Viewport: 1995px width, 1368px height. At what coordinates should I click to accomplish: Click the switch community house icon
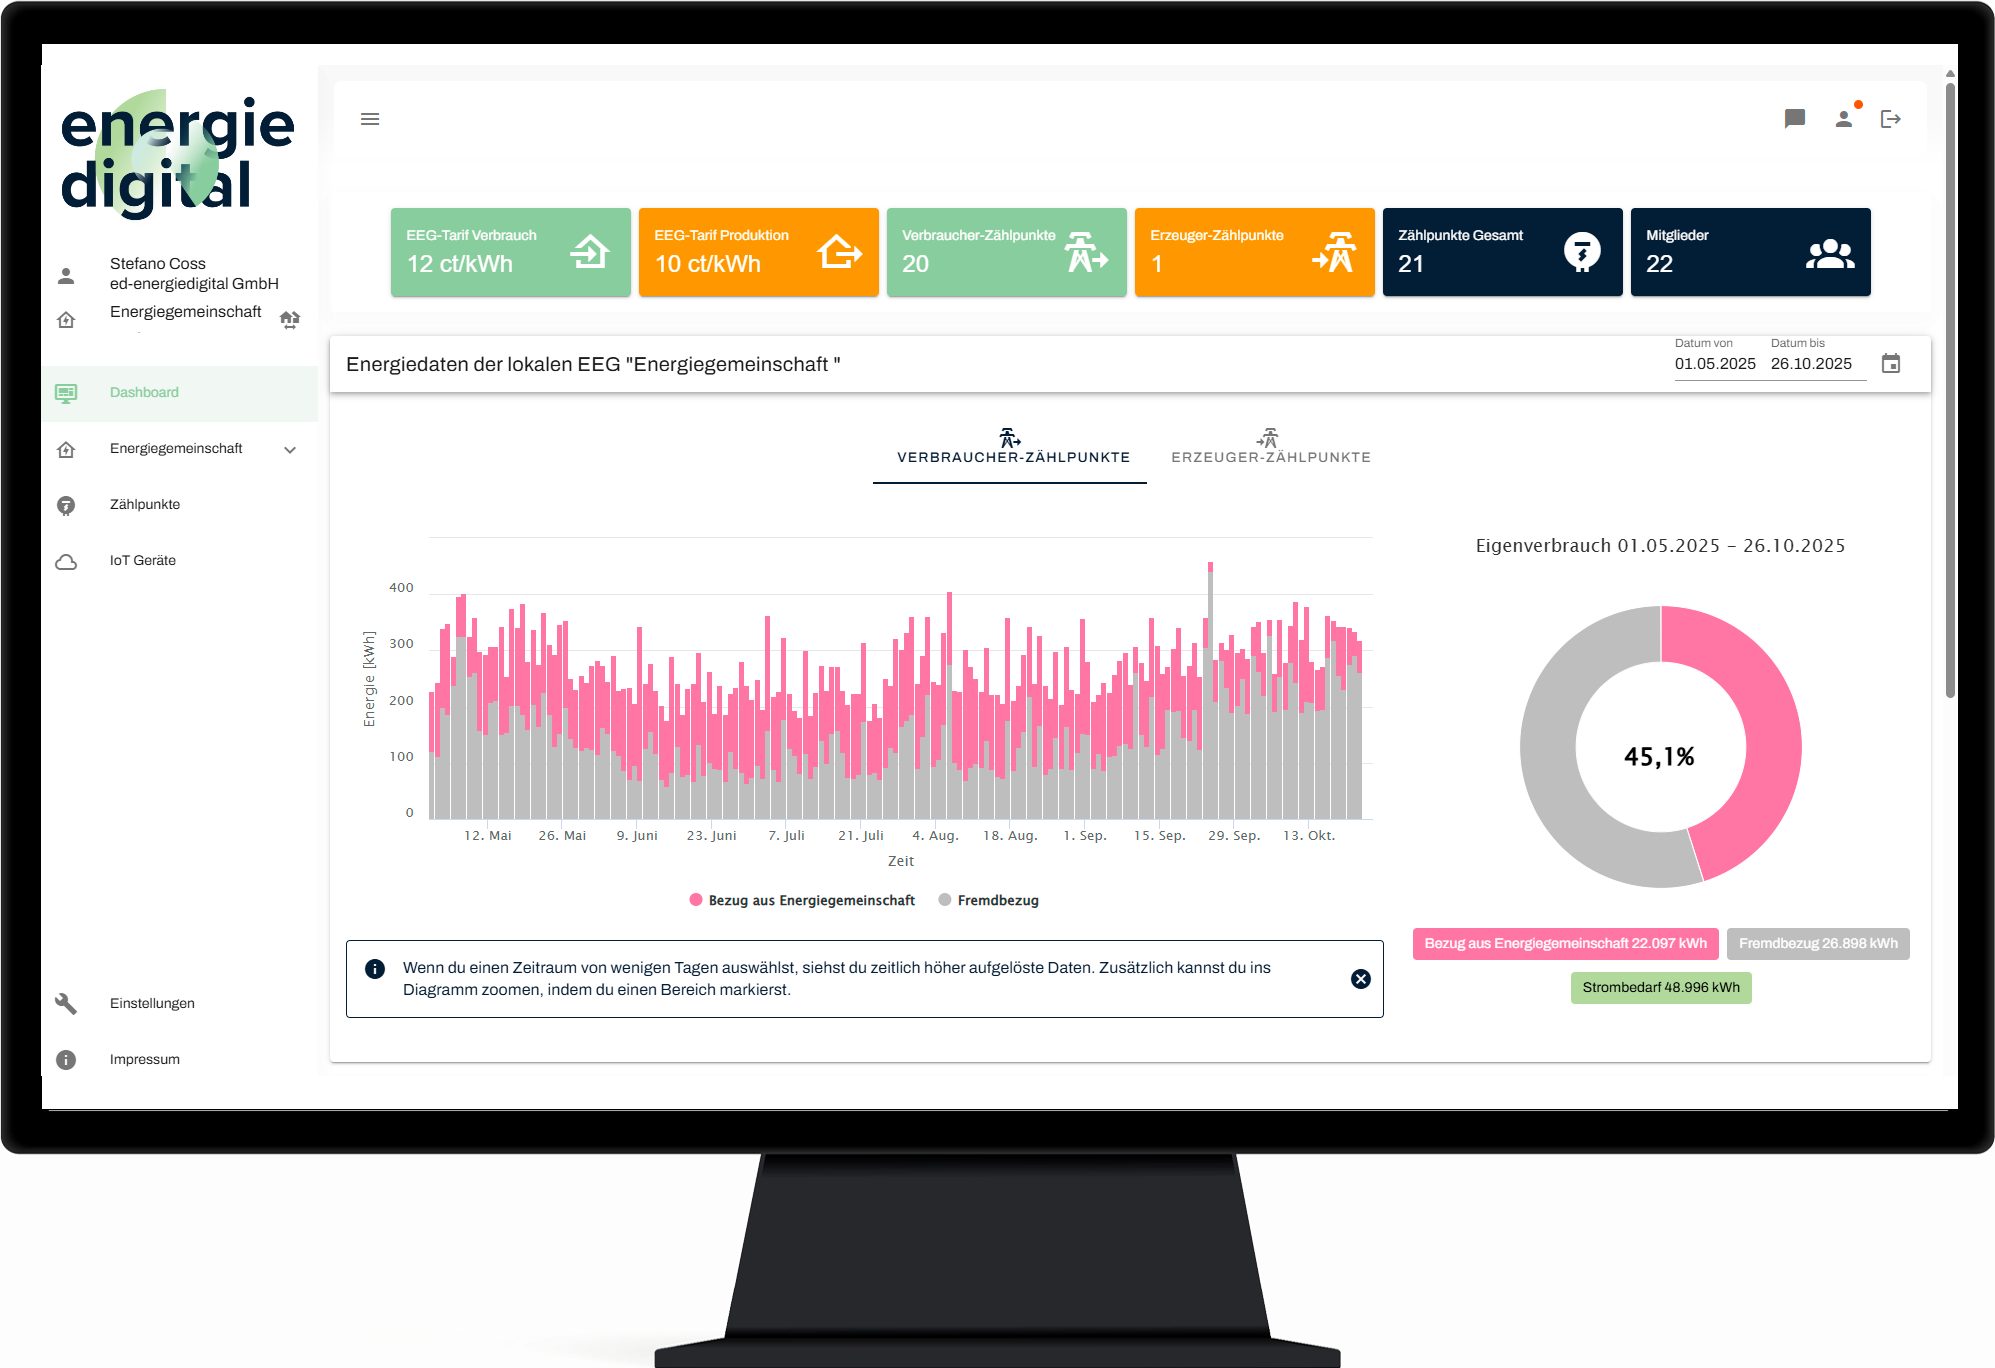pos(290,319)
